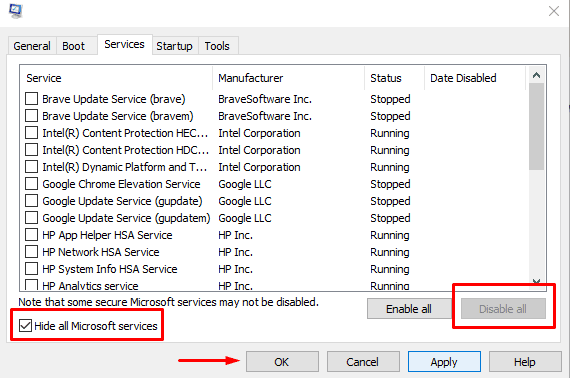Sort by the Date Disabled column header

point(475,78)
